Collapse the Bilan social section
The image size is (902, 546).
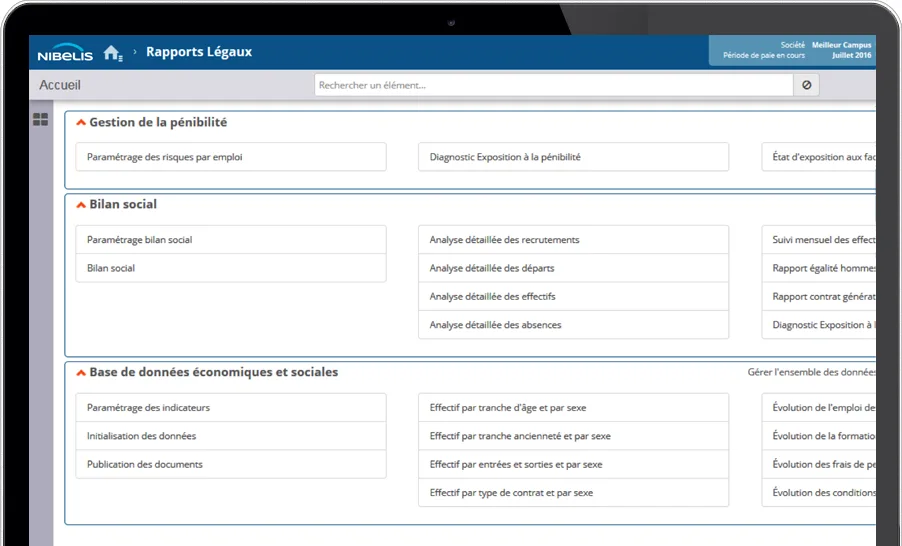click(81, 205)
